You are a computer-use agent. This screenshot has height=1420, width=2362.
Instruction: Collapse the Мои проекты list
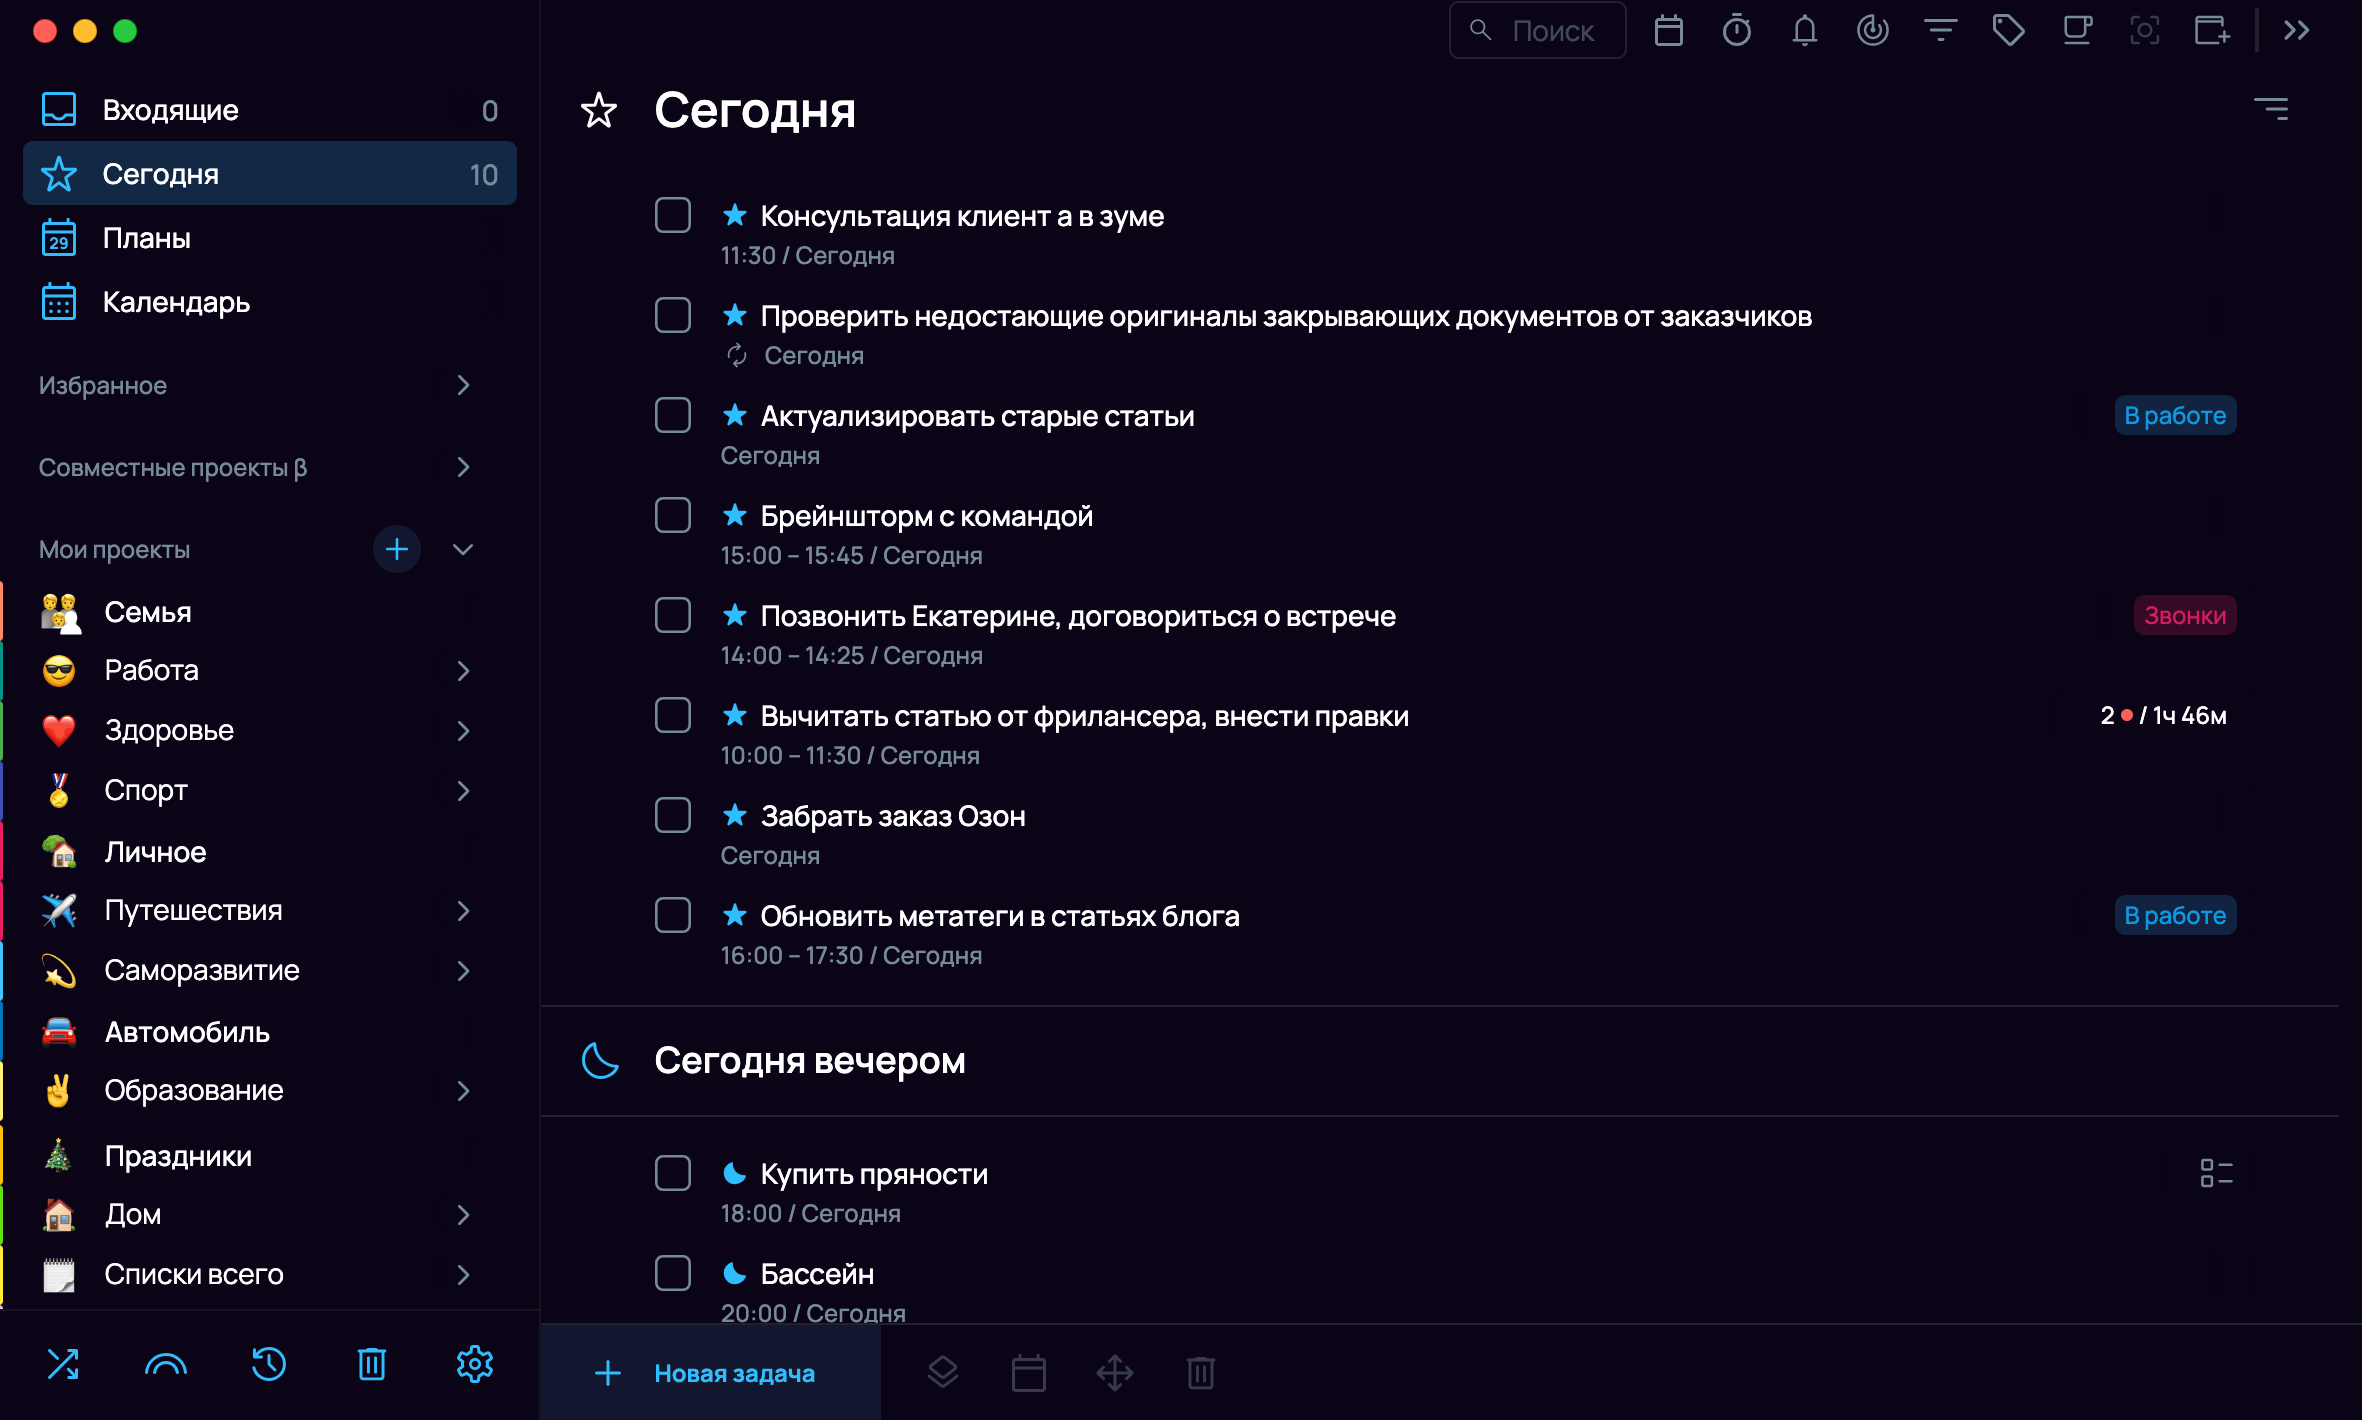pyautogui.click(x=463, y=550)
